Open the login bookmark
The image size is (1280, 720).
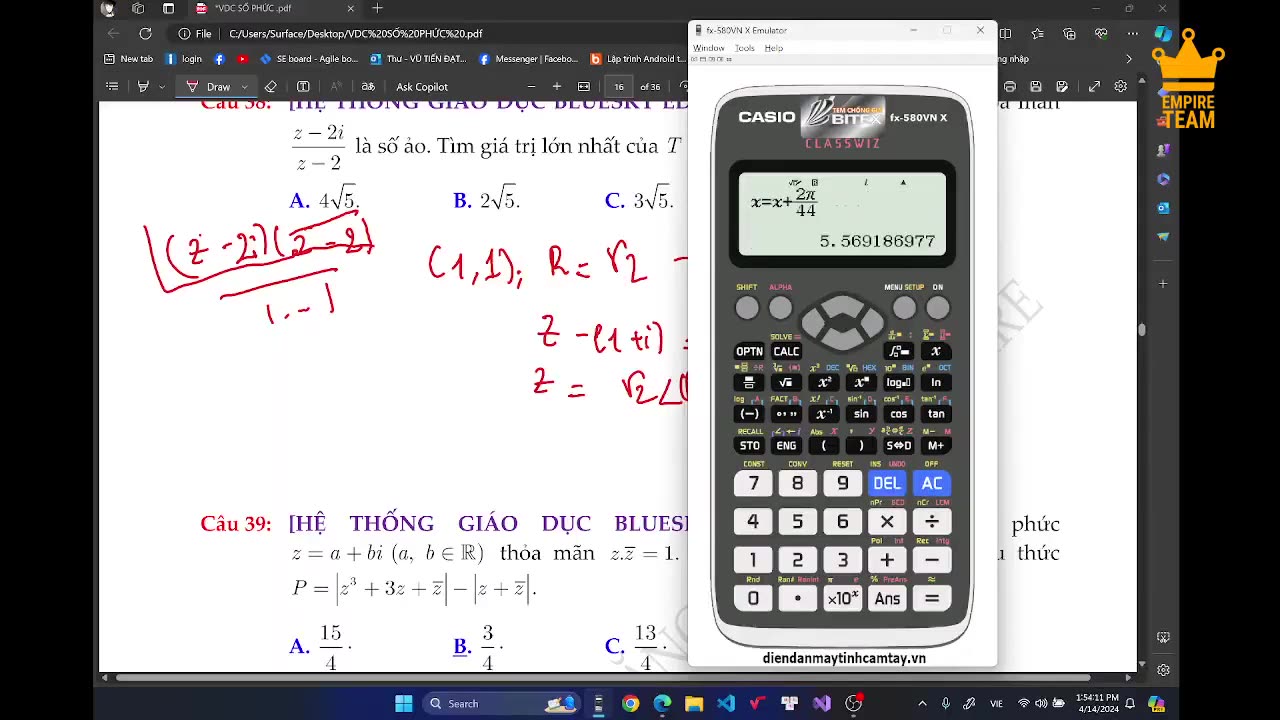point(184,59)
